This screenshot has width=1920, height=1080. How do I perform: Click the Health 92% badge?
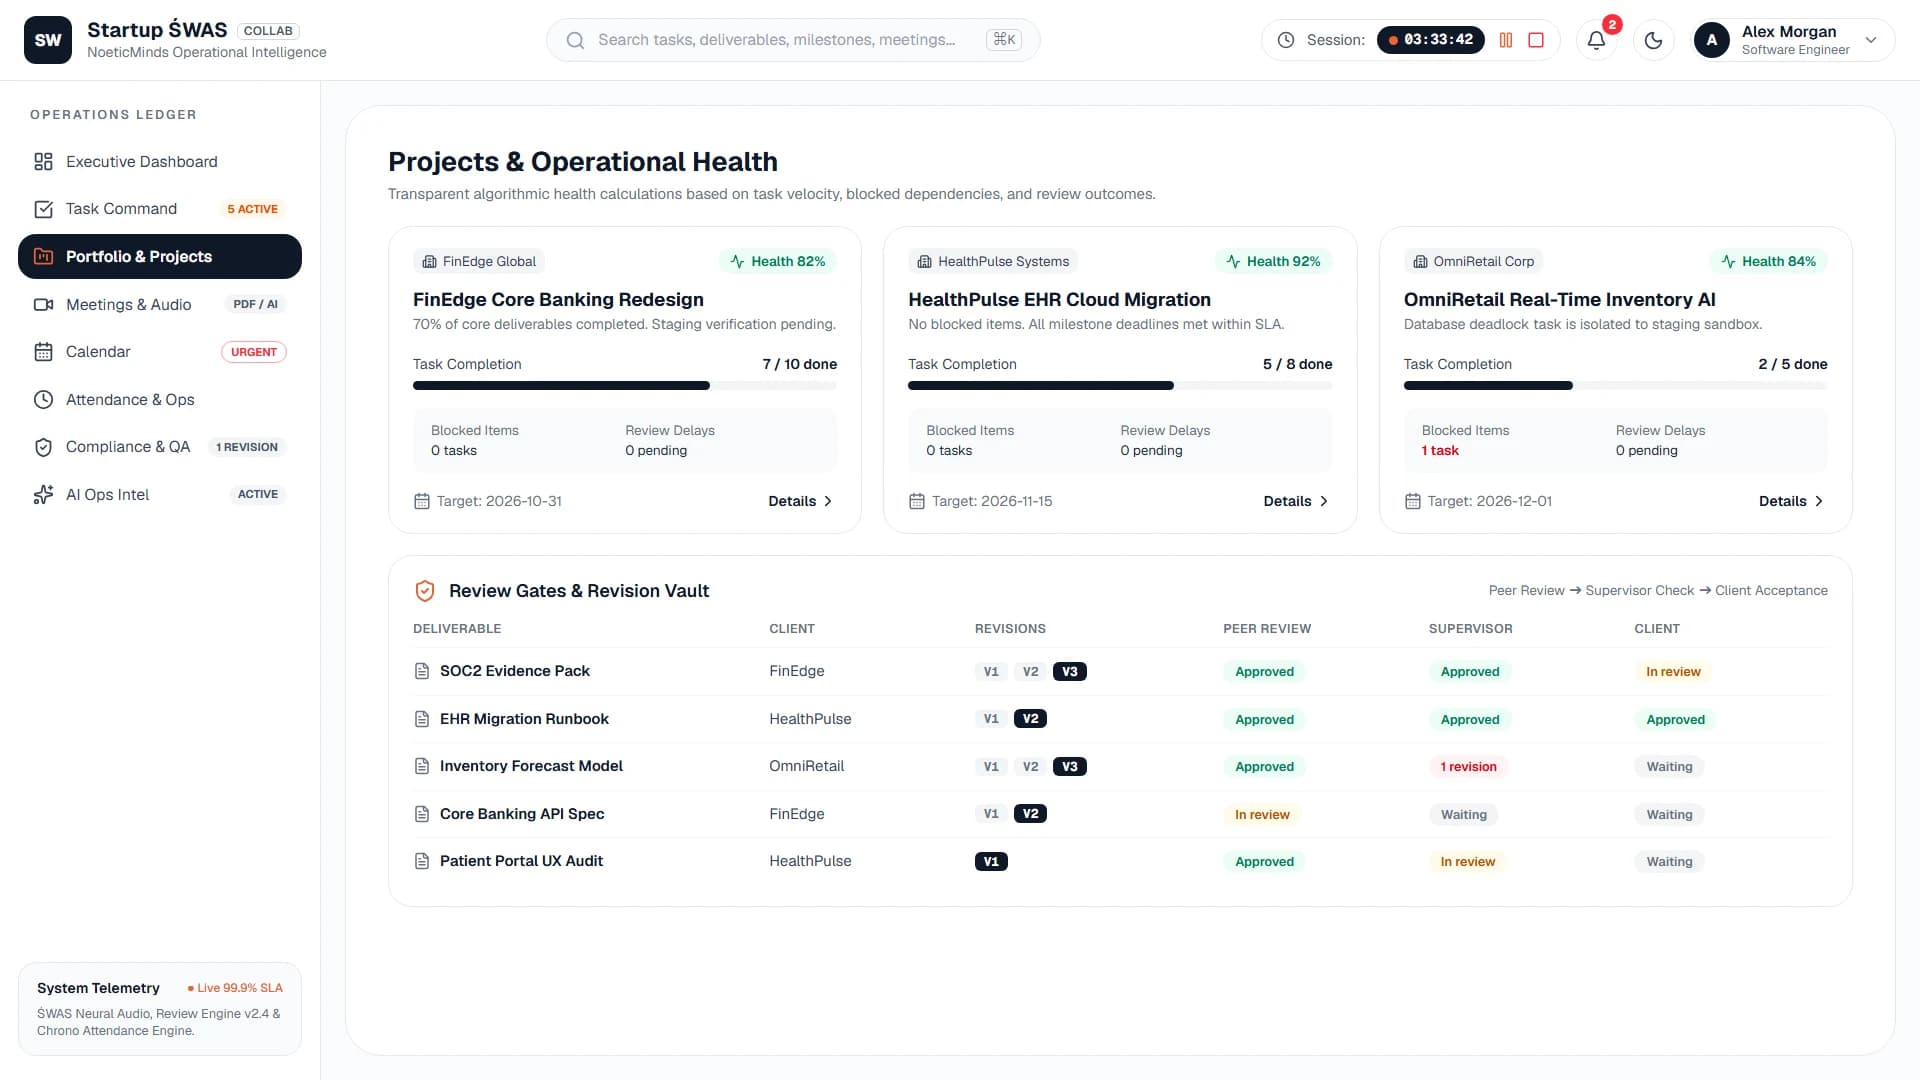pyautogui.click(x=1273, y=261)
